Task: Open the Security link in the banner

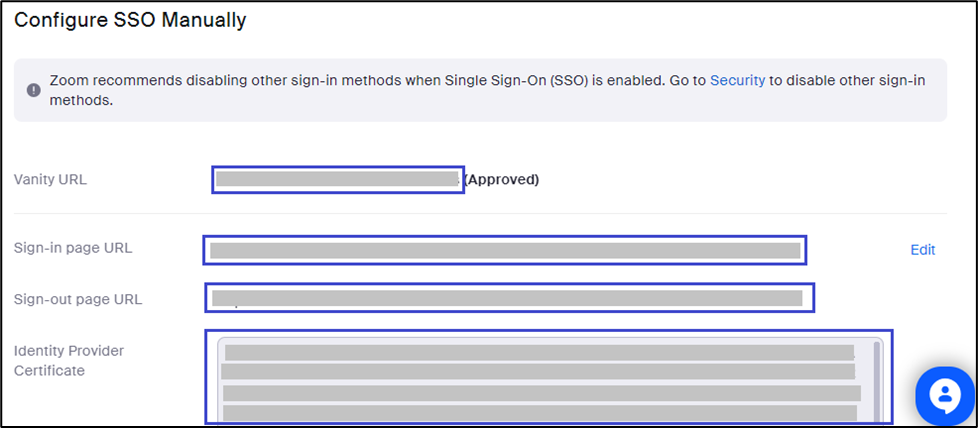Action: coord(737,81)
